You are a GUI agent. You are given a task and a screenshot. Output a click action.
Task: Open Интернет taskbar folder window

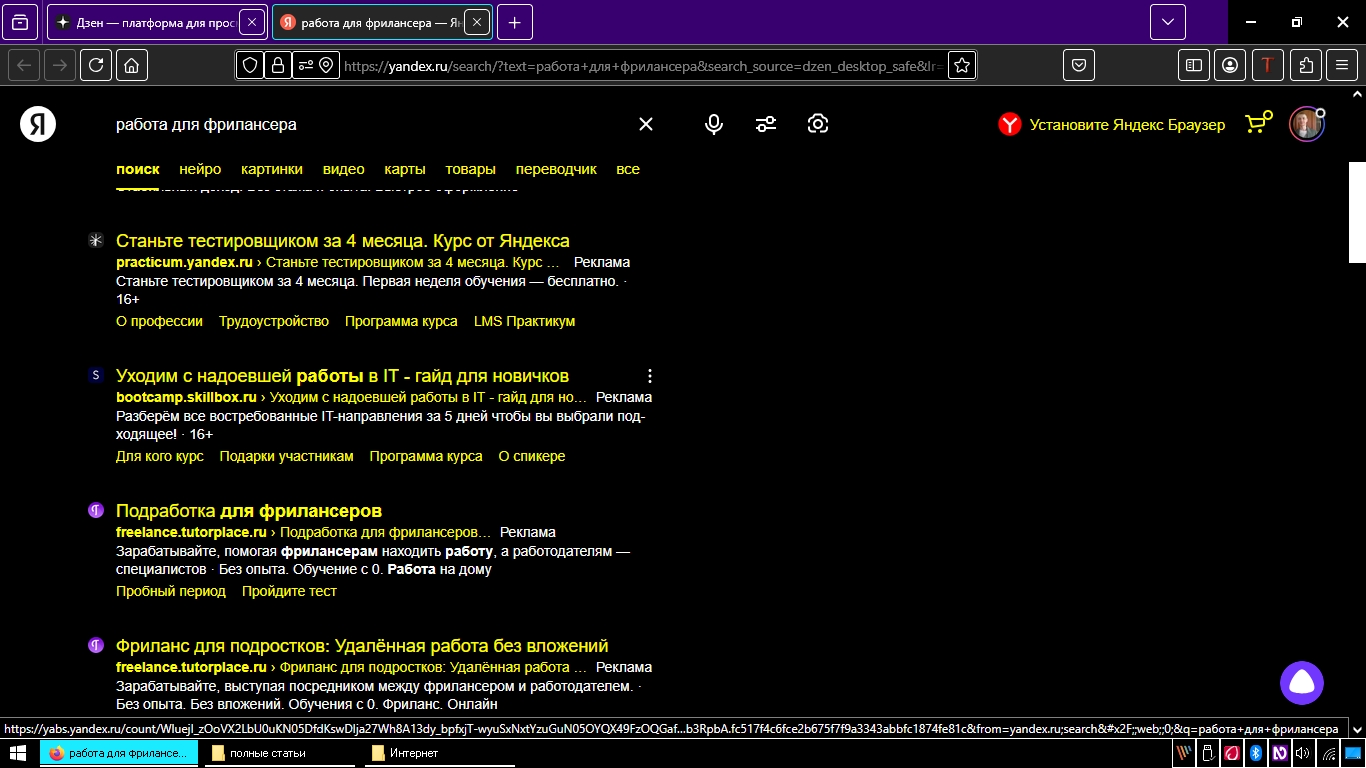pos(440,753)
